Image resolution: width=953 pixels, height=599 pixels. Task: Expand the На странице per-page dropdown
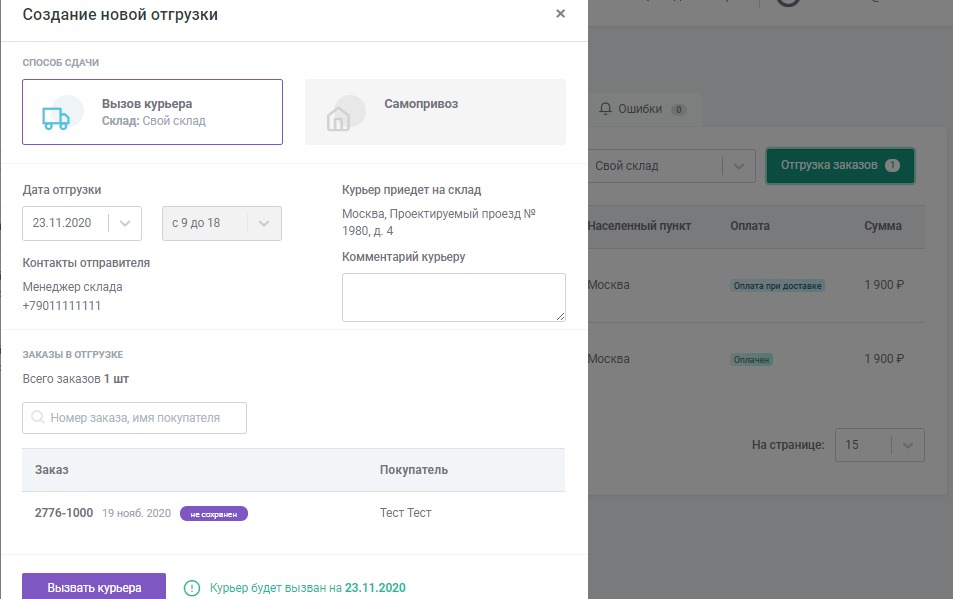point(879,445)
